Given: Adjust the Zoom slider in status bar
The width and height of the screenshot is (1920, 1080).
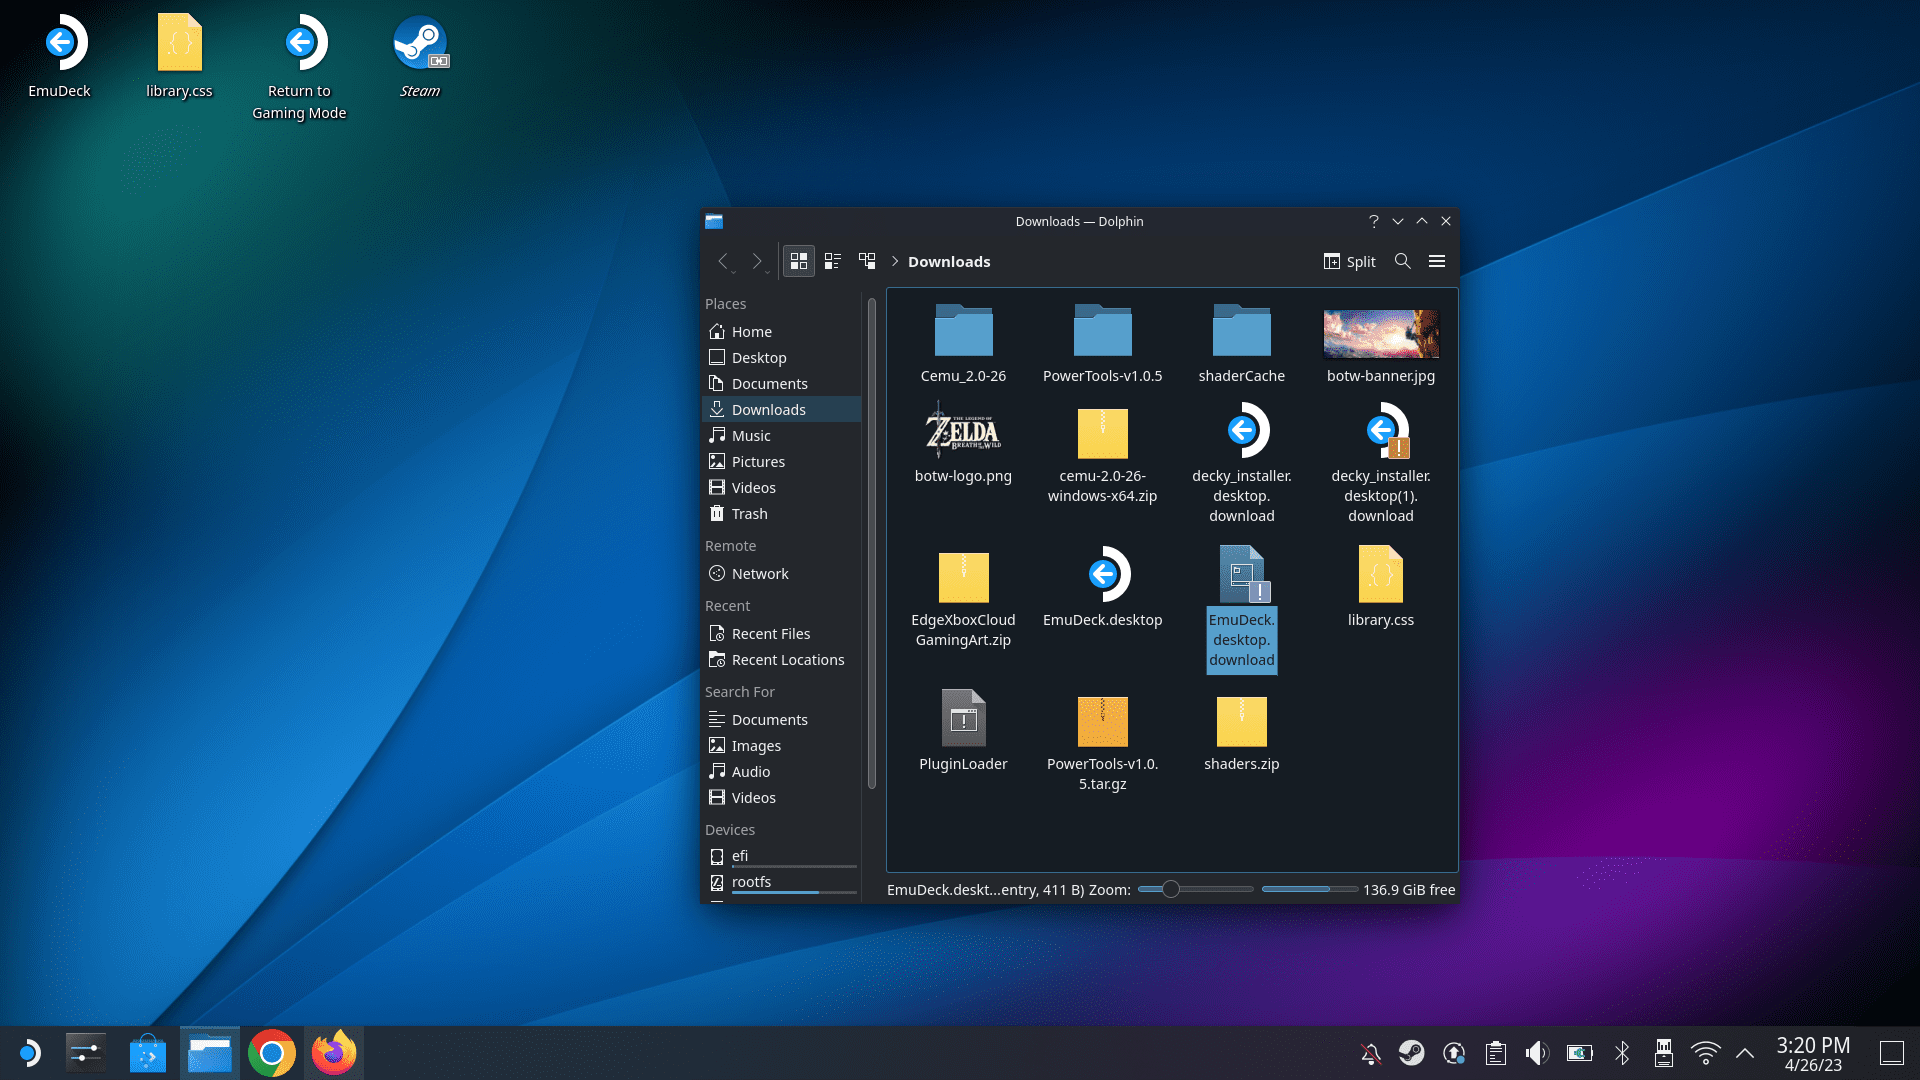Looking at the screenshot, I should 1195,889.
